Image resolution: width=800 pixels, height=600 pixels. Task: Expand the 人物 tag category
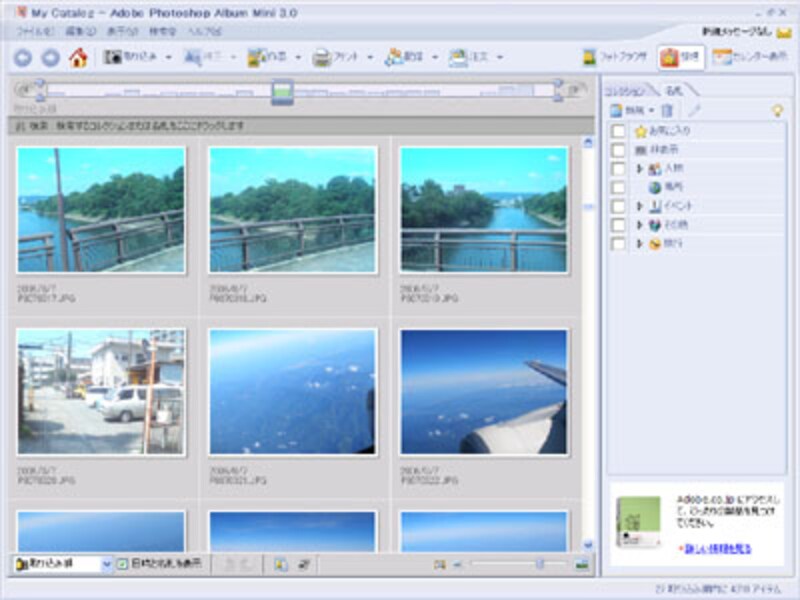[x=639, y=168]
